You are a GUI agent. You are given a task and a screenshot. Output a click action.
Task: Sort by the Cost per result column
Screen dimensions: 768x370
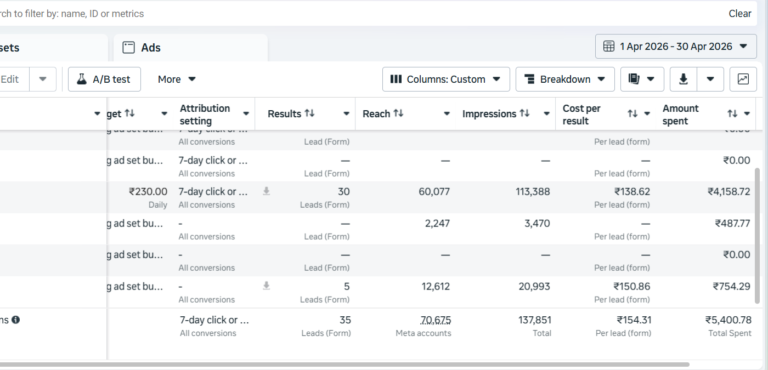pyautogui.click(x=632, y=114)
